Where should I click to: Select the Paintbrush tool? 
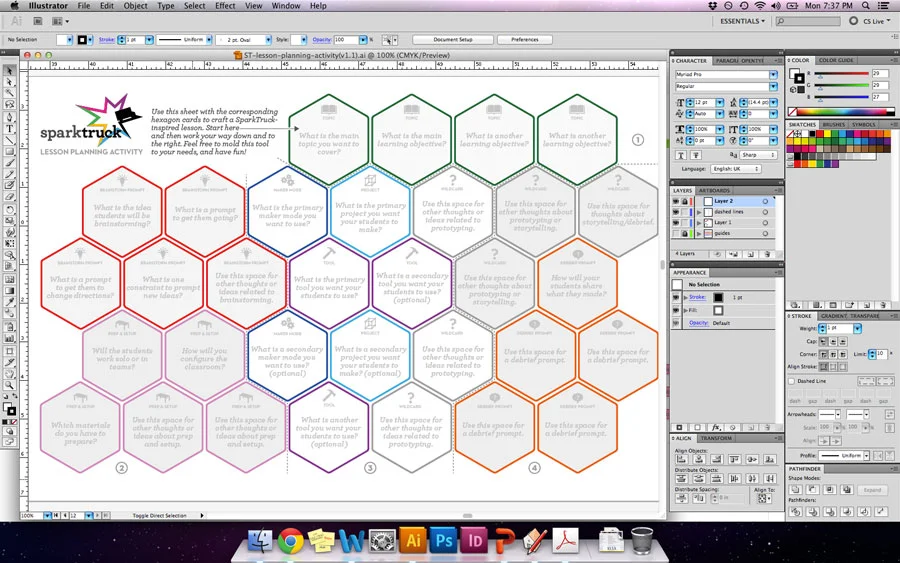[x=9, y=163]
